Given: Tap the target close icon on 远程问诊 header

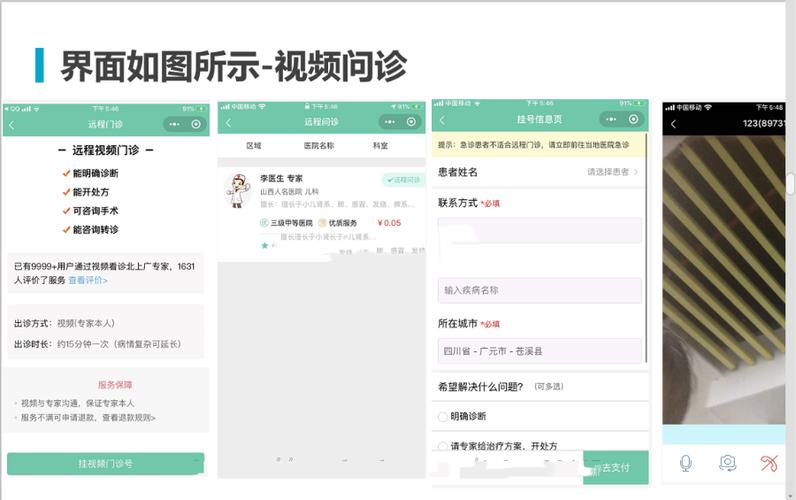Looking at the screenshot, I should point(411,122).
